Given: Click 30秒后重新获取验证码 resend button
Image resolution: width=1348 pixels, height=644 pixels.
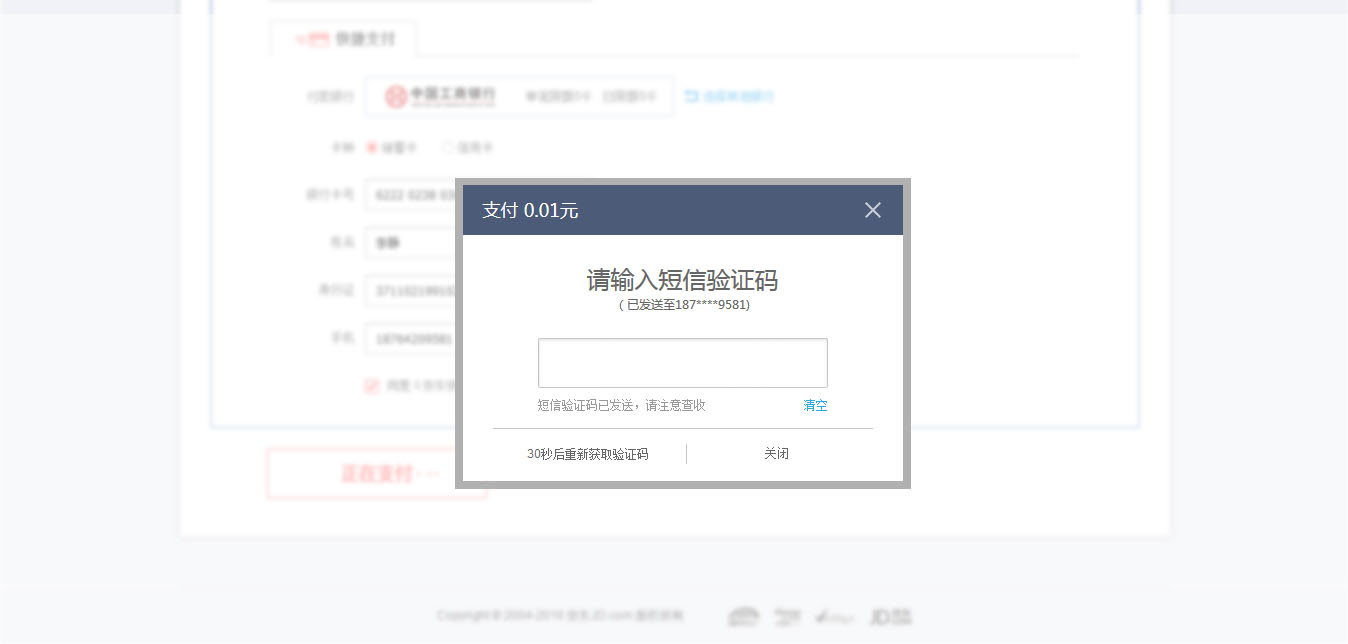Looking at the screenshot, I should tap(587, 454).
